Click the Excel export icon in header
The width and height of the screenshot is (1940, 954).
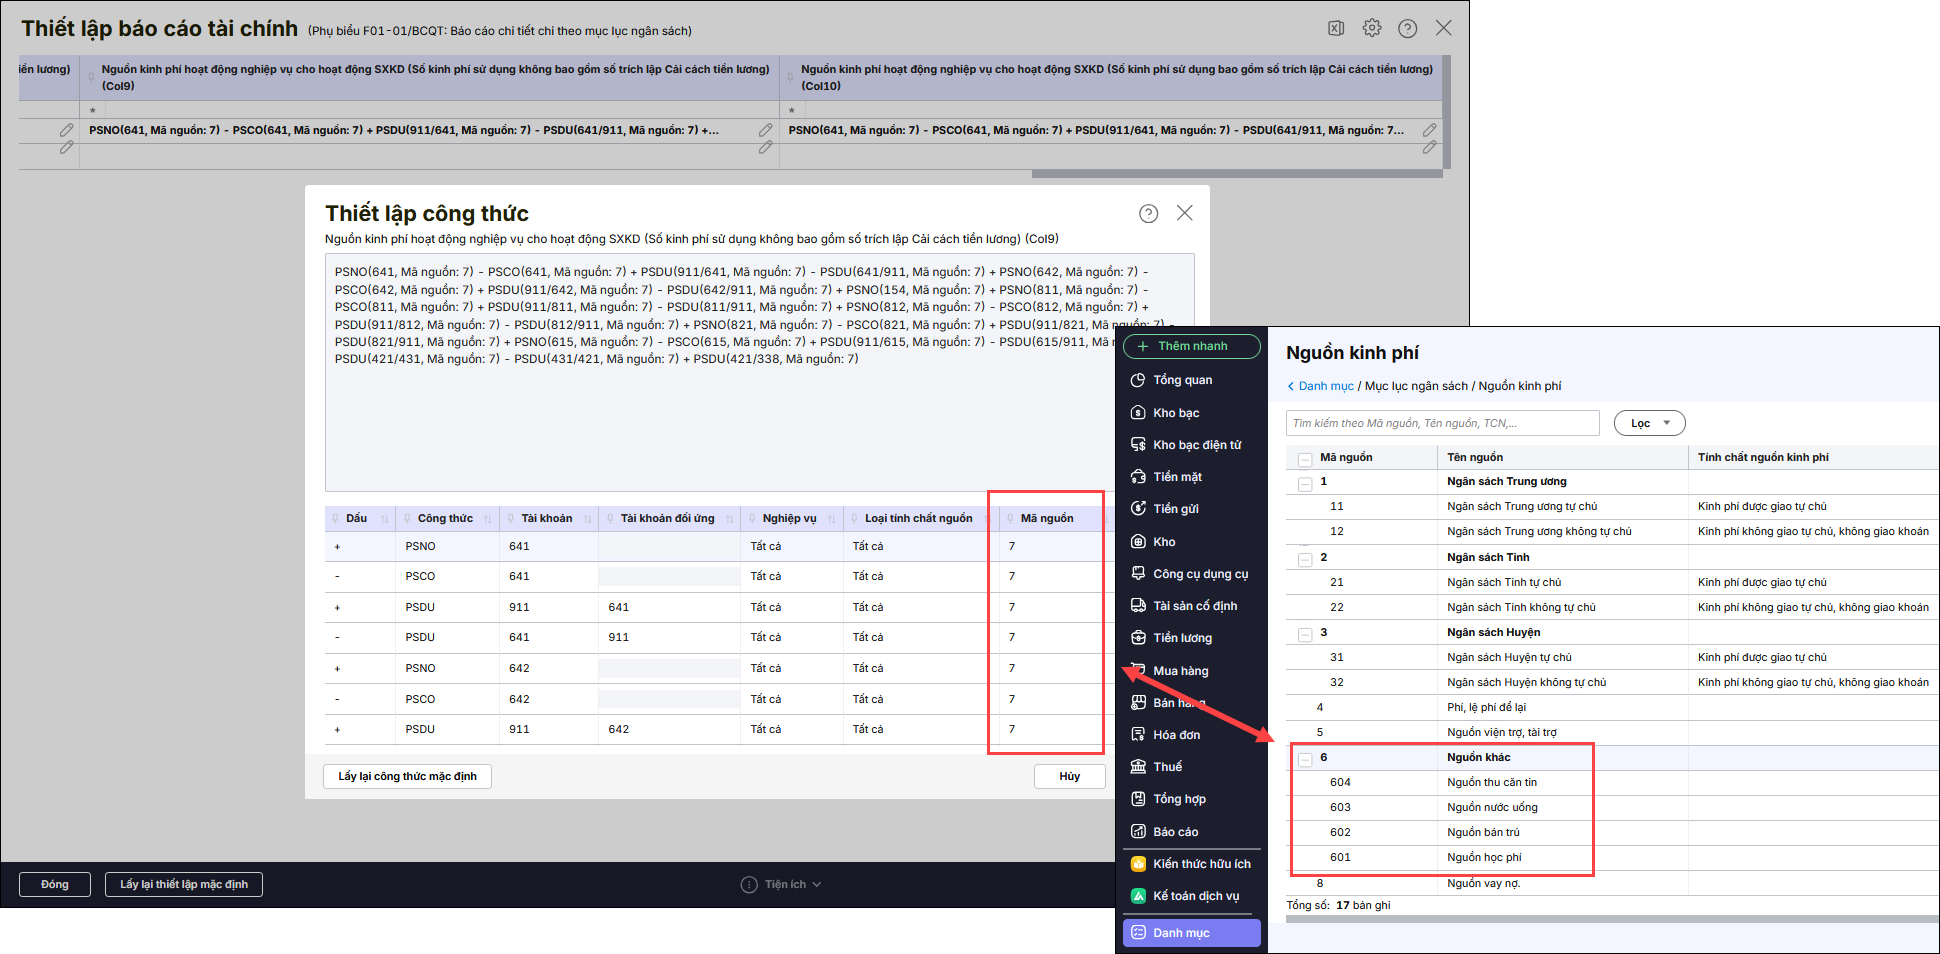tap(1336, 28)
